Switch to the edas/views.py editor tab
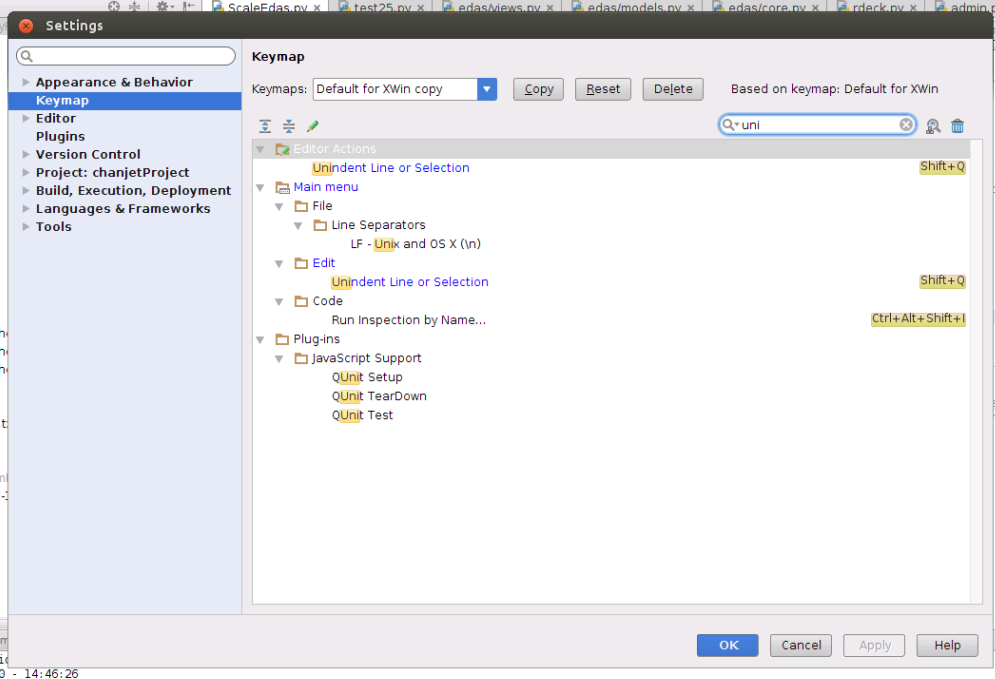The image size is (995, 679). point(499,7)
